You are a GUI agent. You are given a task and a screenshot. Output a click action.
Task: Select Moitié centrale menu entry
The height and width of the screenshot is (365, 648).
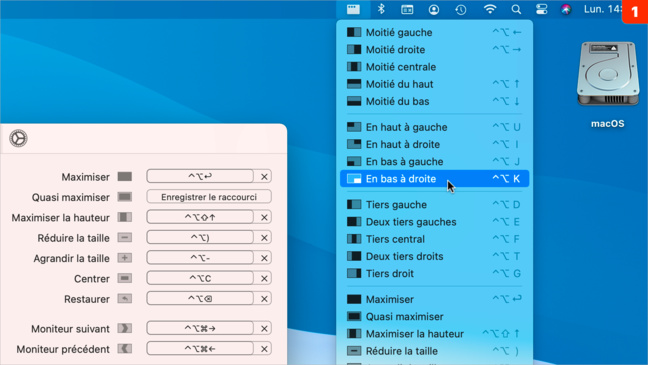434,67
